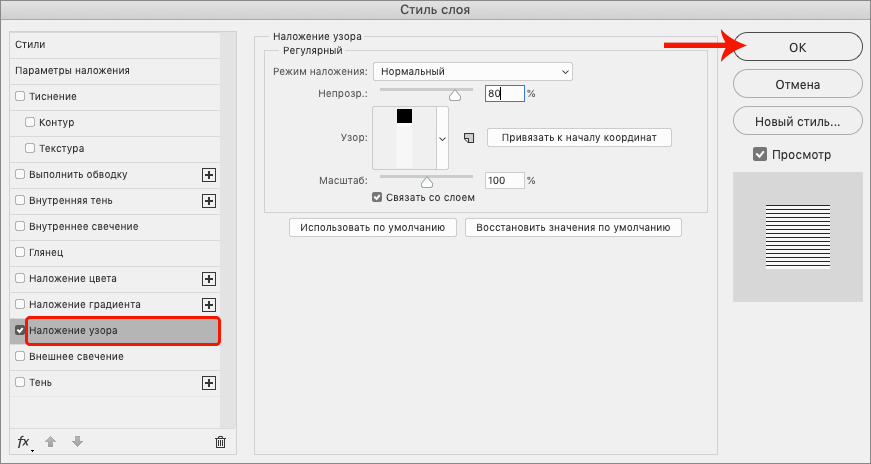
Task: Uncheck the Просмотр preview checkbox
Action: point(760,155)
